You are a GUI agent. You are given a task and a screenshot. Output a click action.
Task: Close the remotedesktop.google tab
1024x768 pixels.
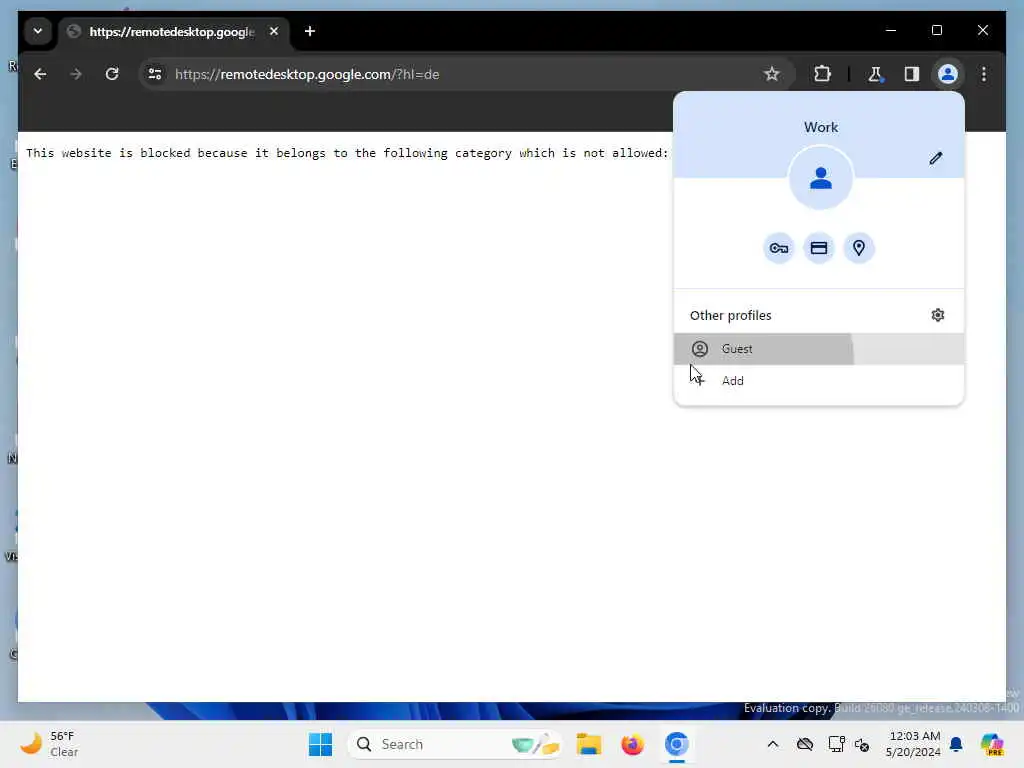tap(274, 31)
